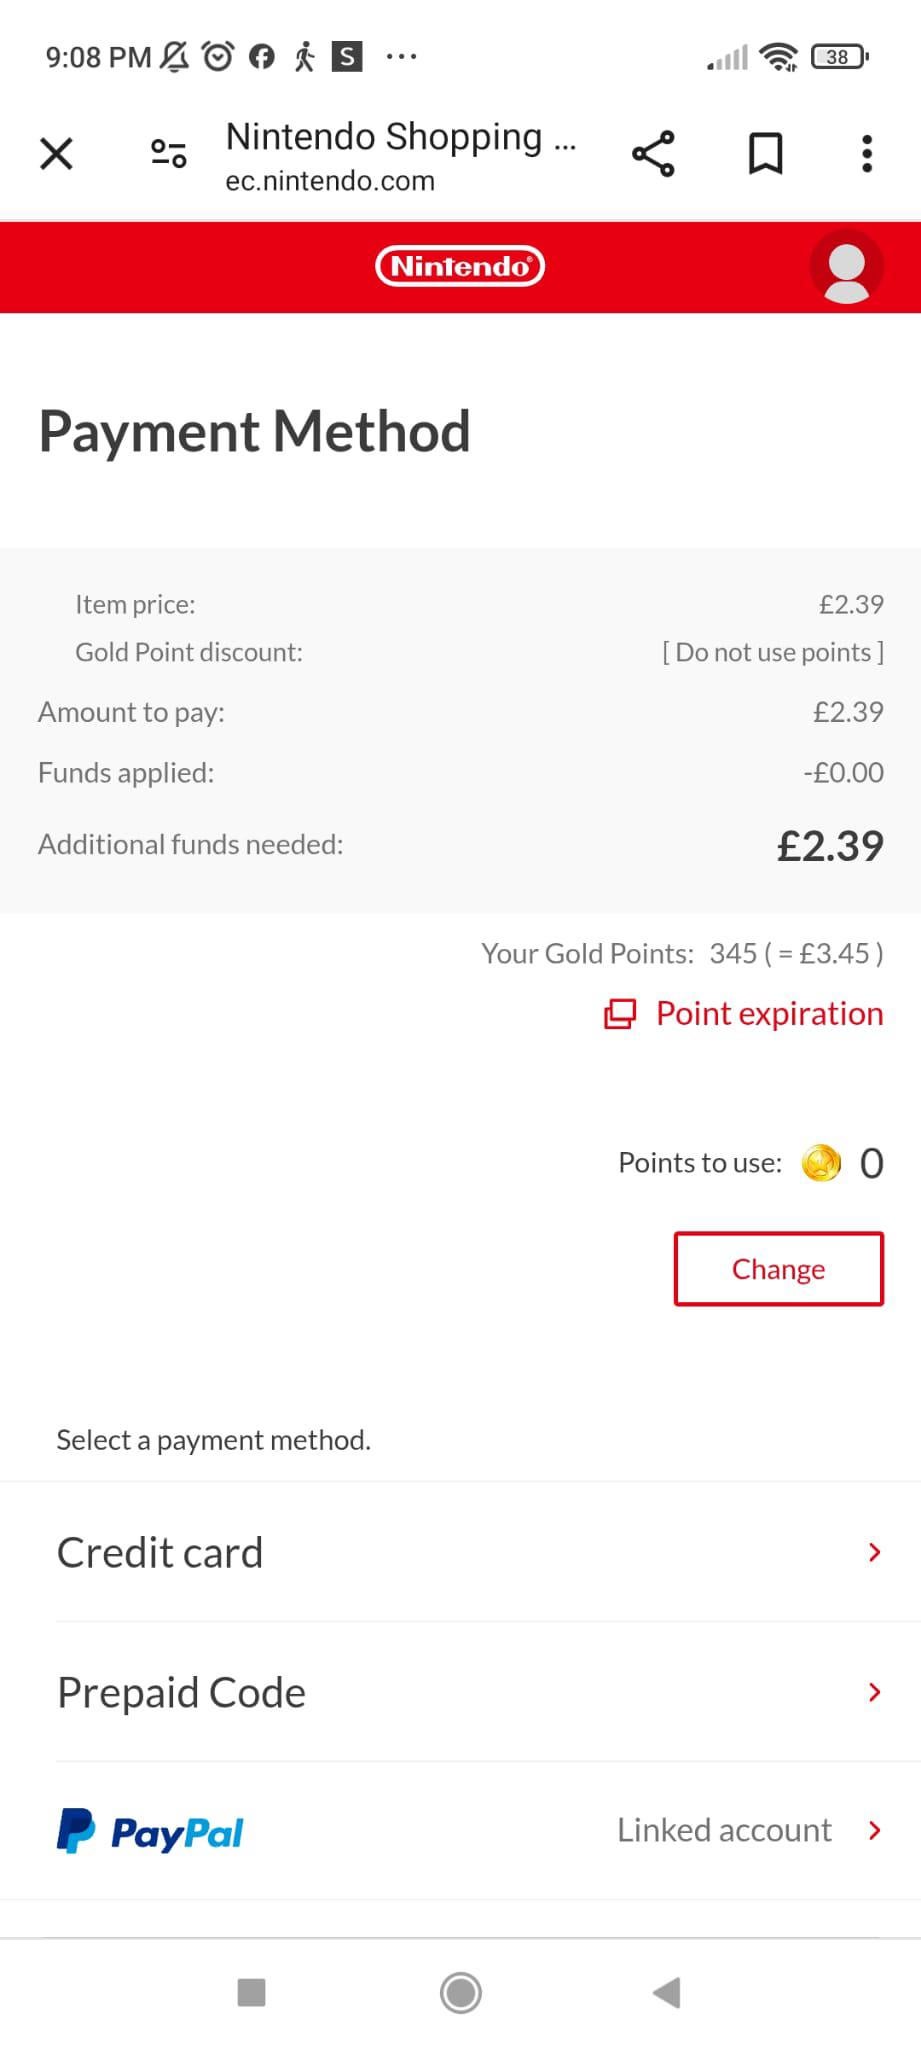
Task: Expand Credit card row chevron
Action: click(x=875, y=1552)
